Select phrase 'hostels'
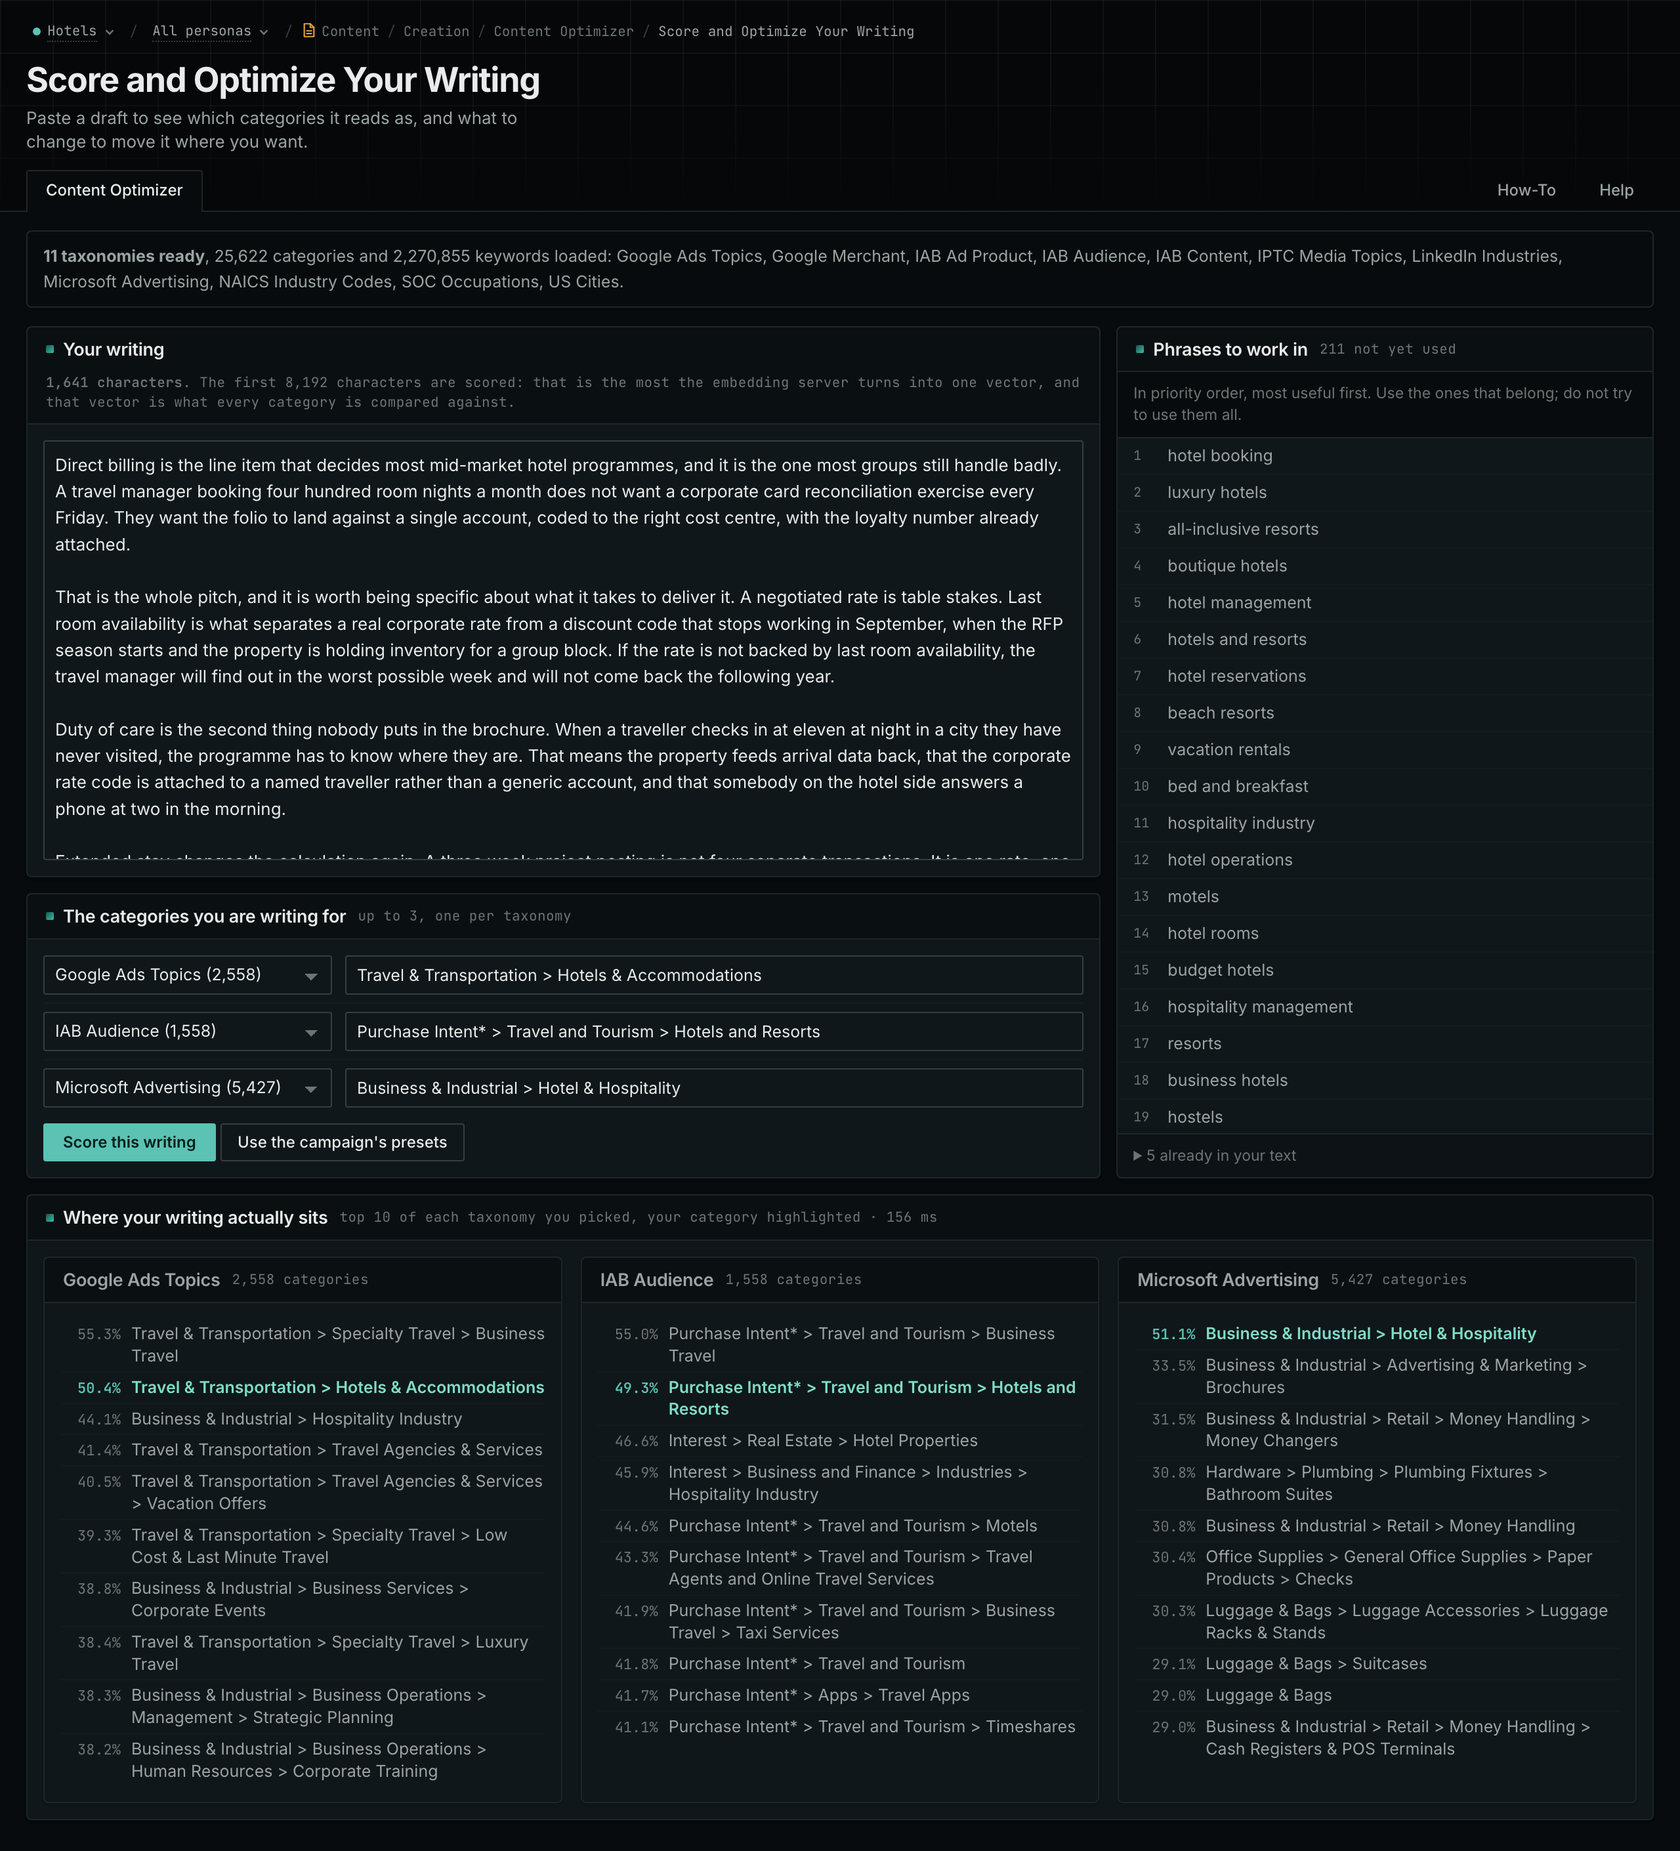This screenshot has width=1680, height=1851. point(1384,1117)
